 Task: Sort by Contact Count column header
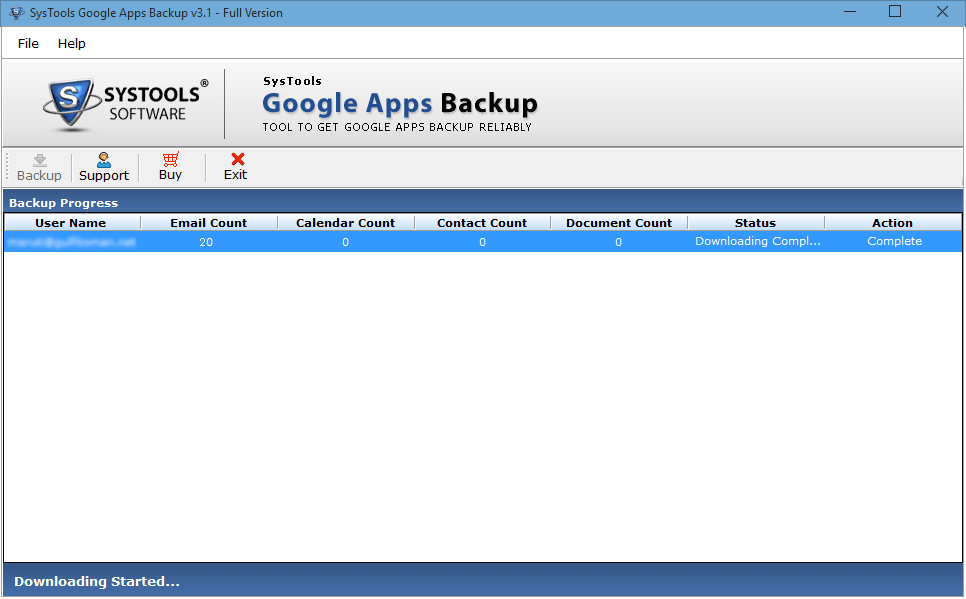482,223
